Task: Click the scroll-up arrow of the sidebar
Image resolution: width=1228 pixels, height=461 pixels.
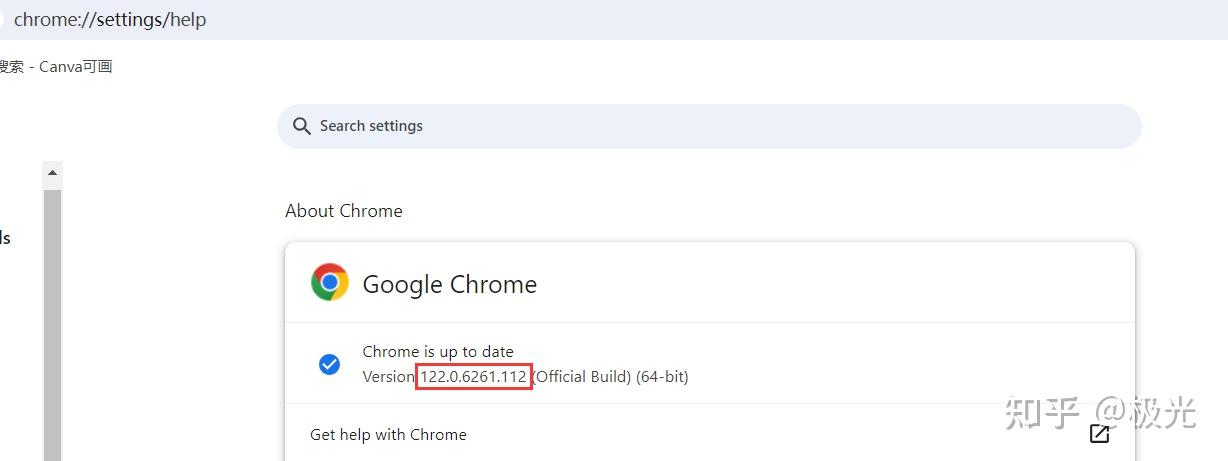Action: click(x=53, y=173)
